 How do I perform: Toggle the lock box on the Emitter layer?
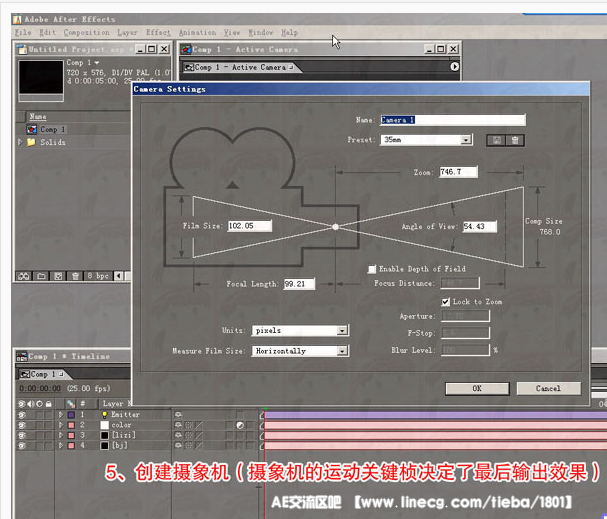pos(48,415)
